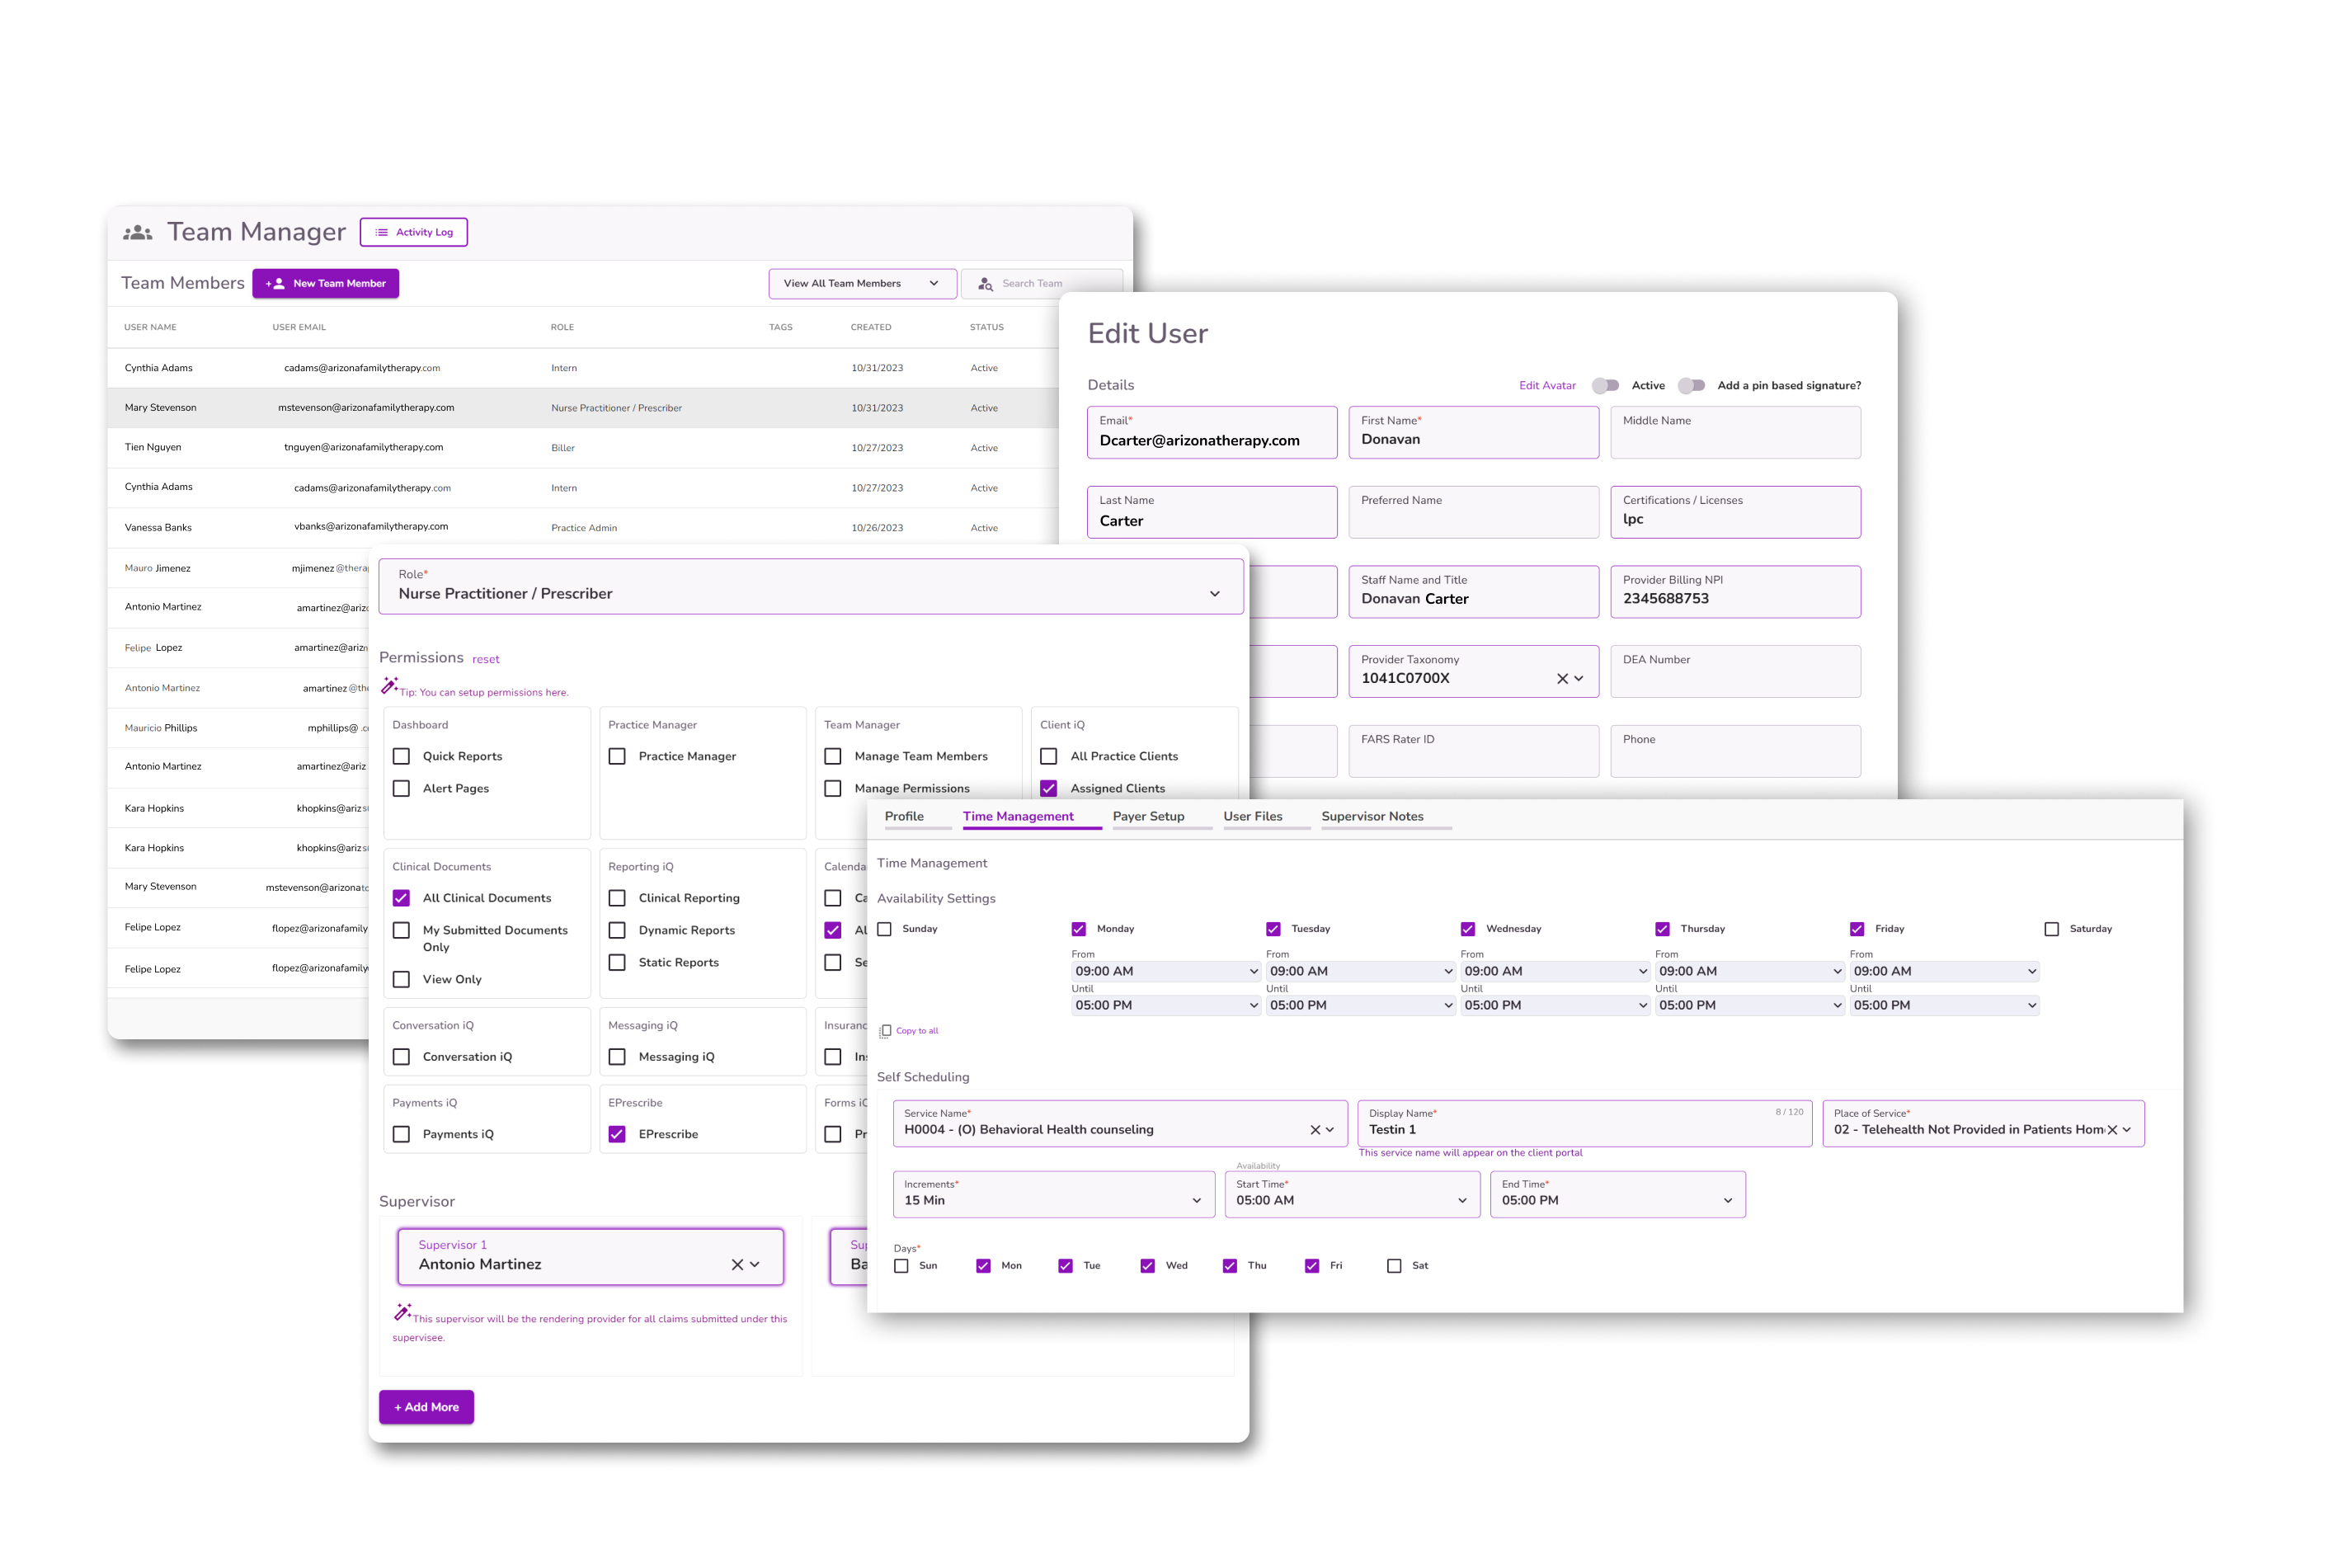Viewport: 2325px width, 1568px height.
Task: Click the Team Manager people icon
Action: pyautogui.click(x=137, y=232)
